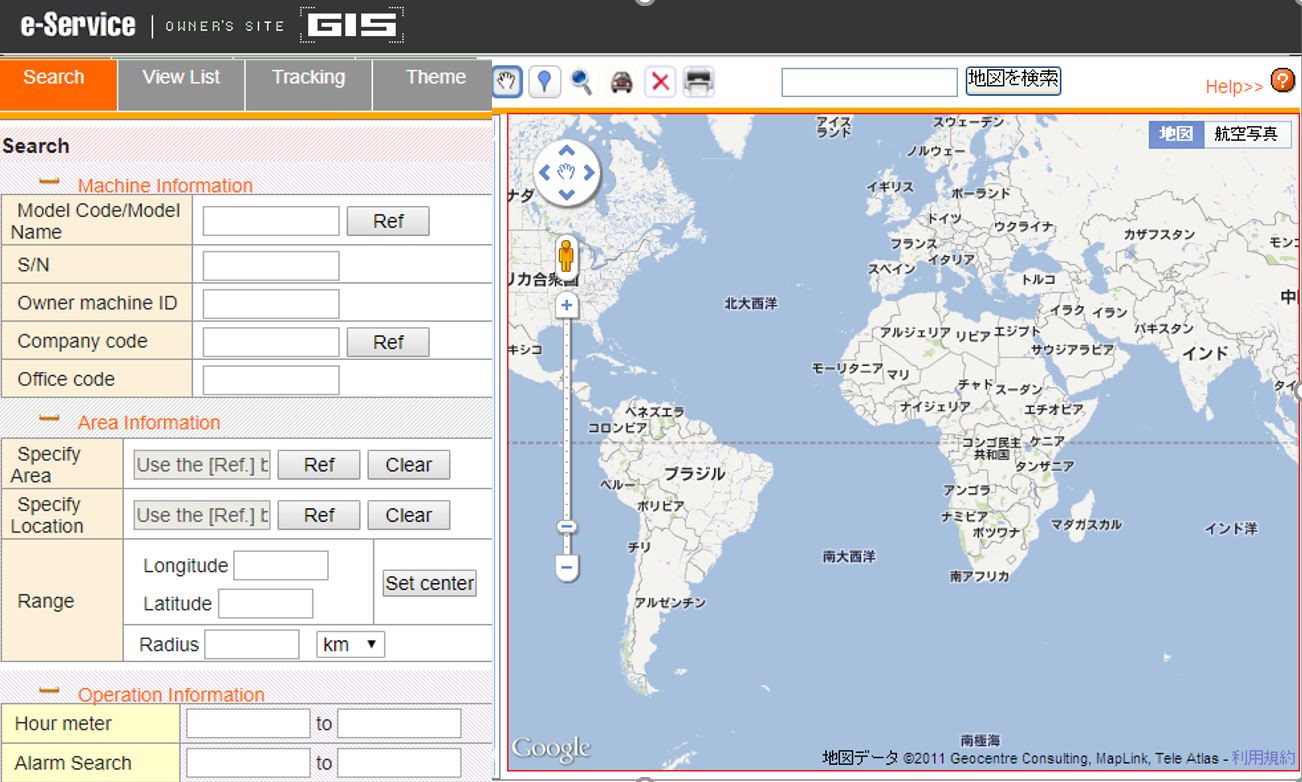This screenshot has height=782, width=1302.
Task: Activate the magnifier zoom tool
Action: [x=581, y=82]
